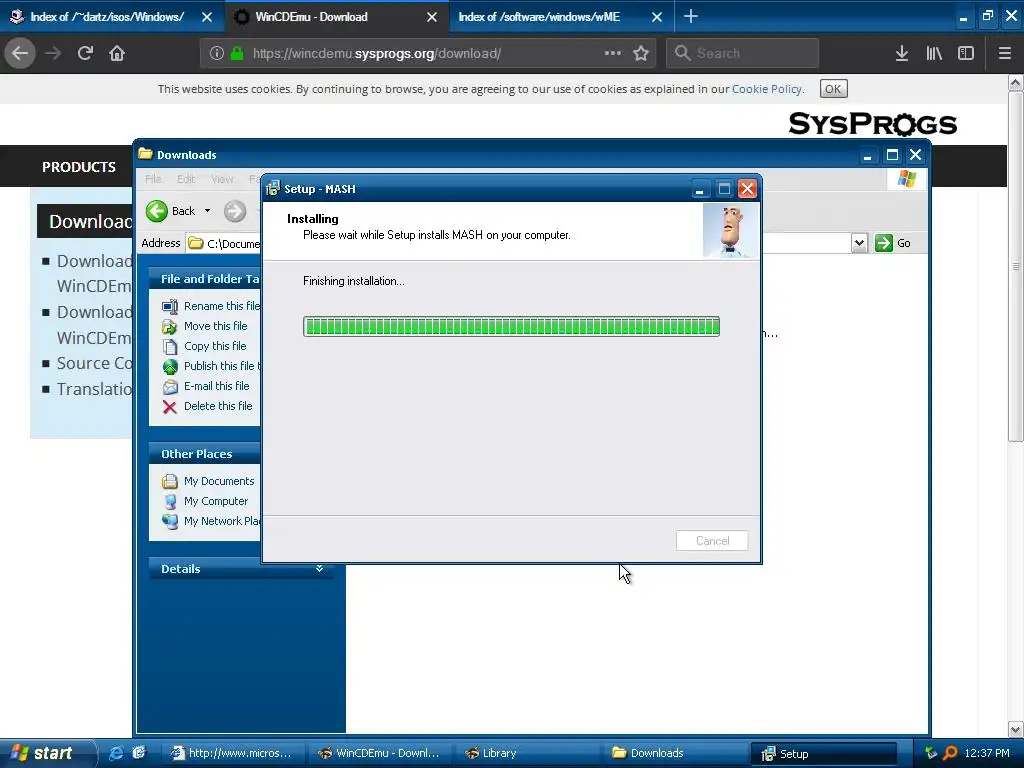Switch to Setup taskbar button
Viewport: 1024px width, 768px height.
coord(824,753)
